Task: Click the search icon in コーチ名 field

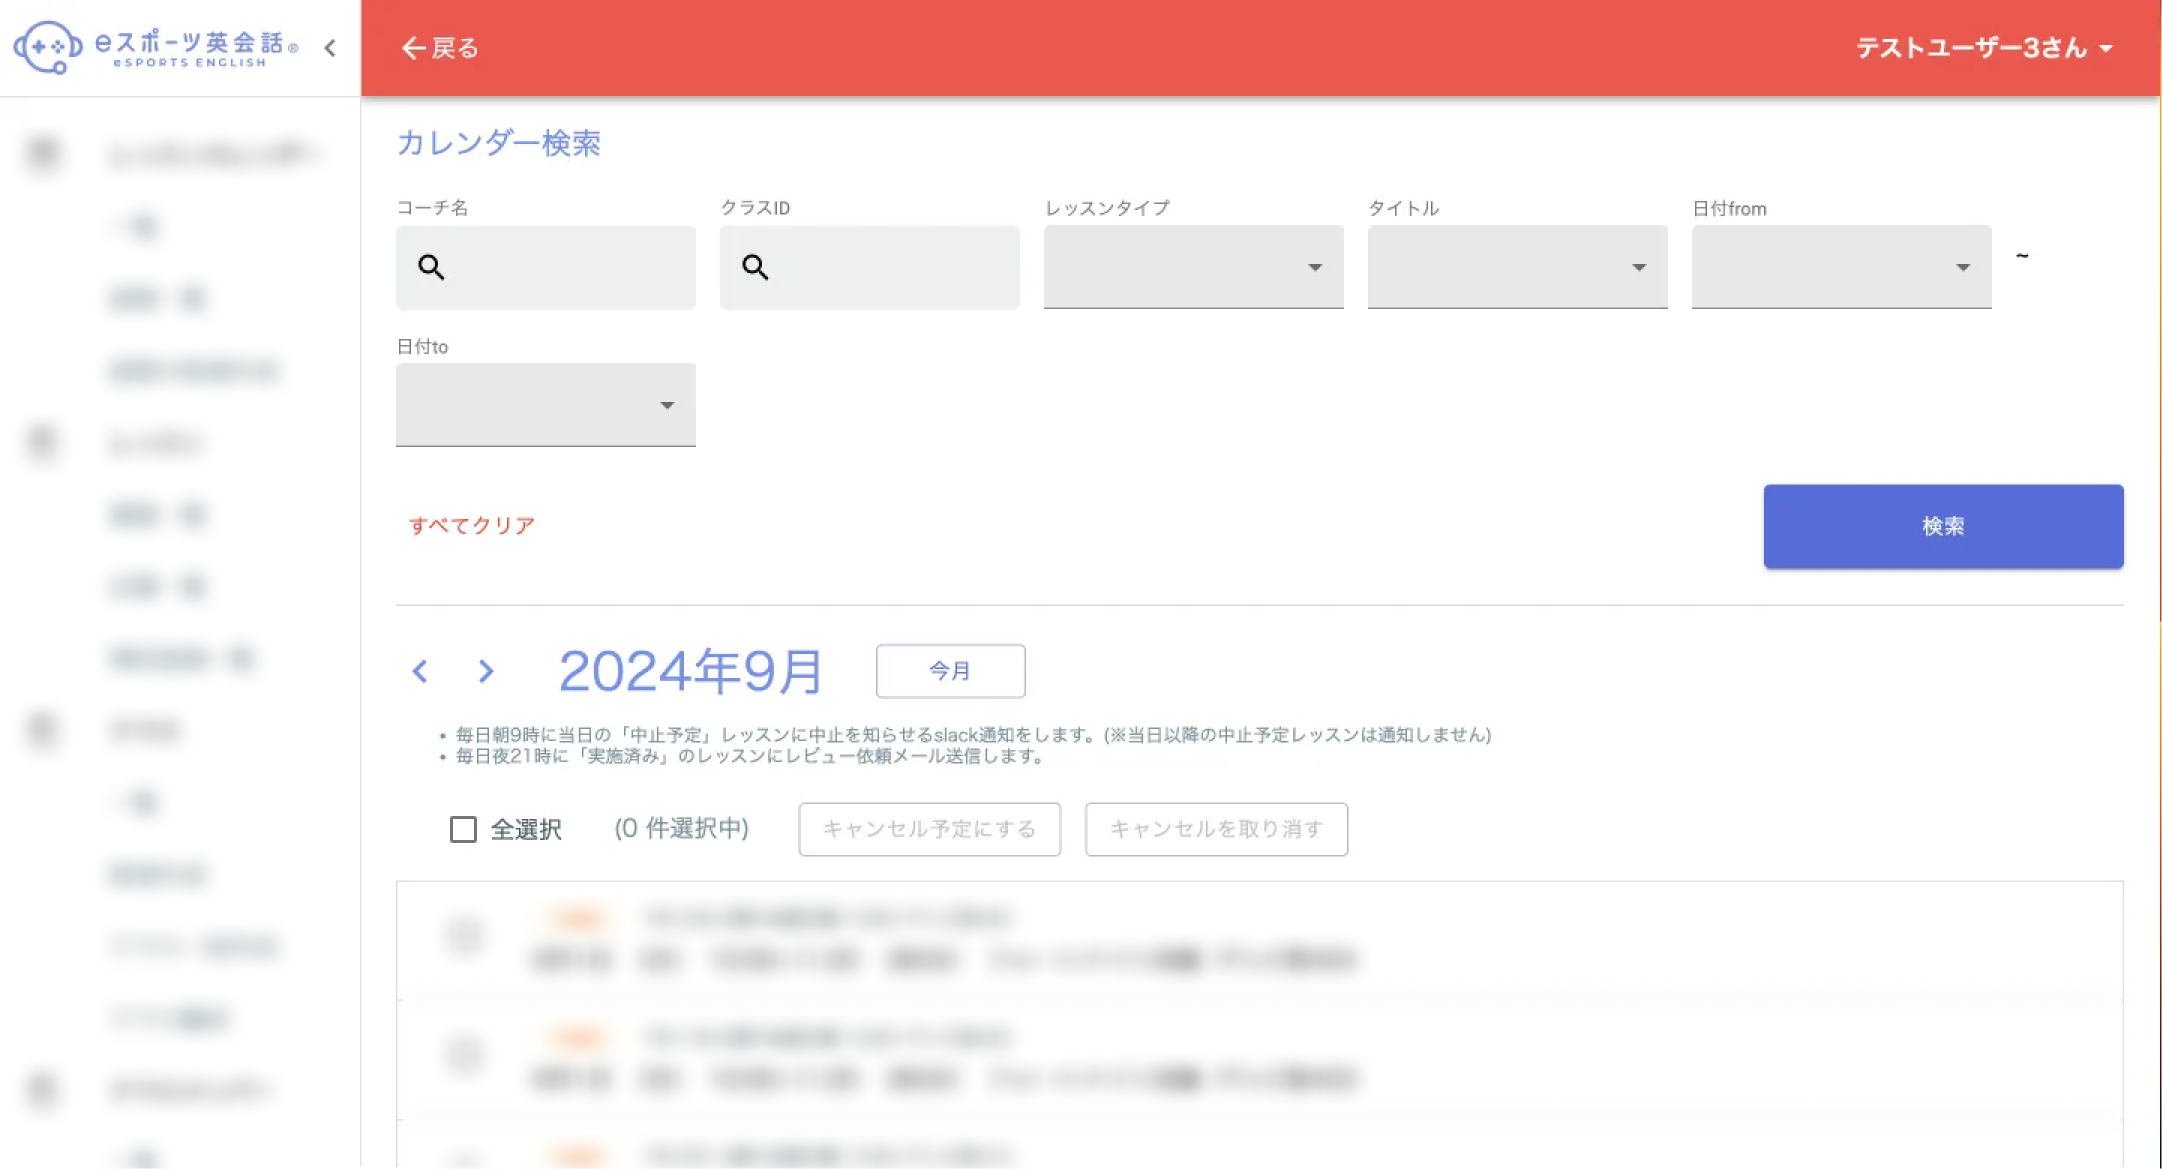Action: click(431, 267)
